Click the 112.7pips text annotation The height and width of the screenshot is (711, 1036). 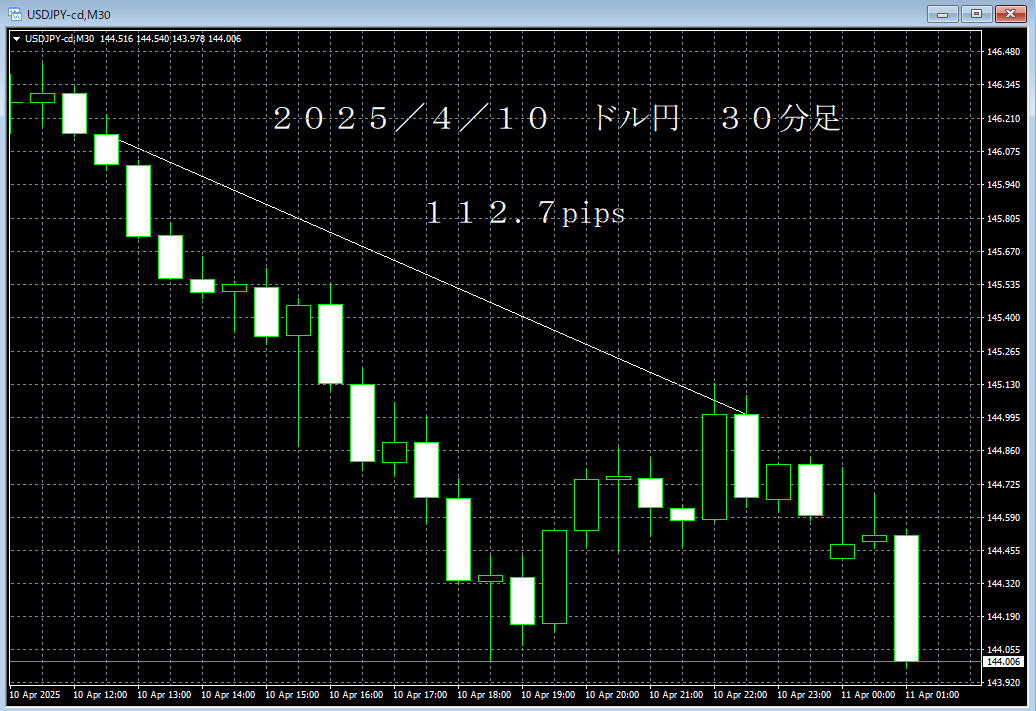(x=525, y=214)
